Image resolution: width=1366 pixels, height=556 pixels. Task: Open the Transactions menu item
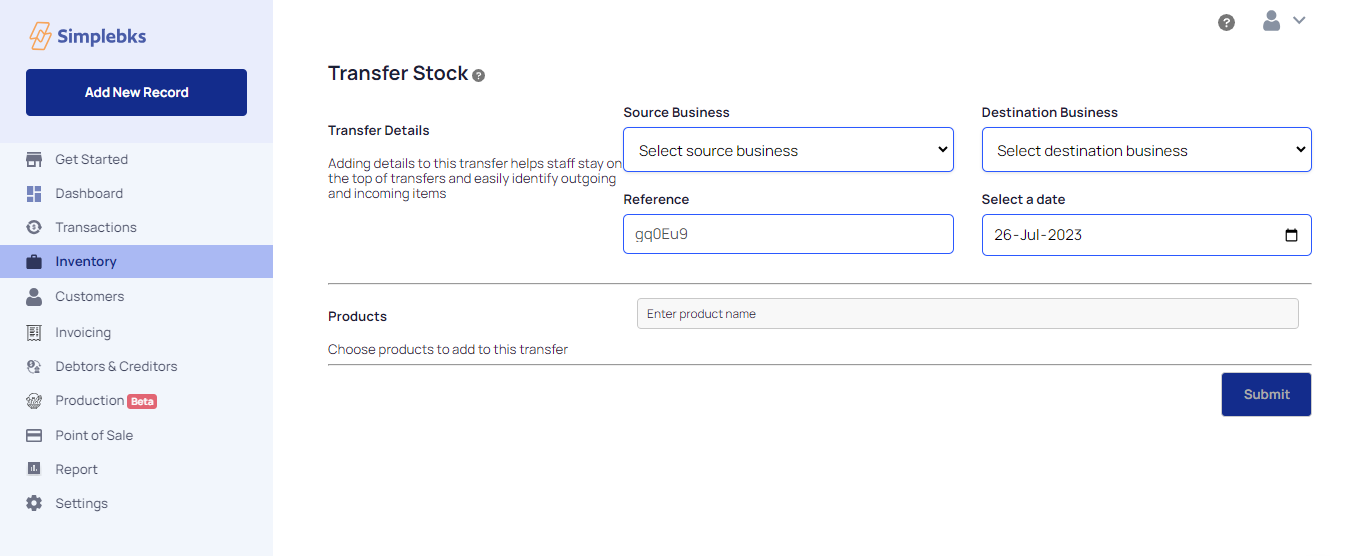coord(96,228)
